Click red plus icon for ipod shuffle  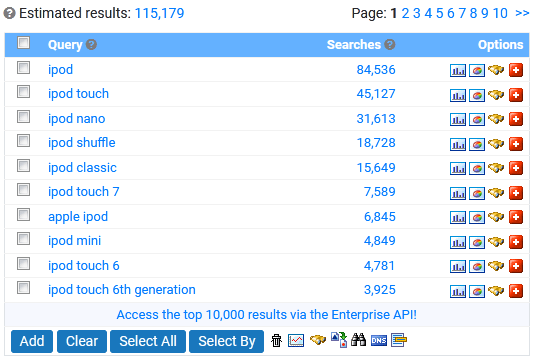pos(516,144)
